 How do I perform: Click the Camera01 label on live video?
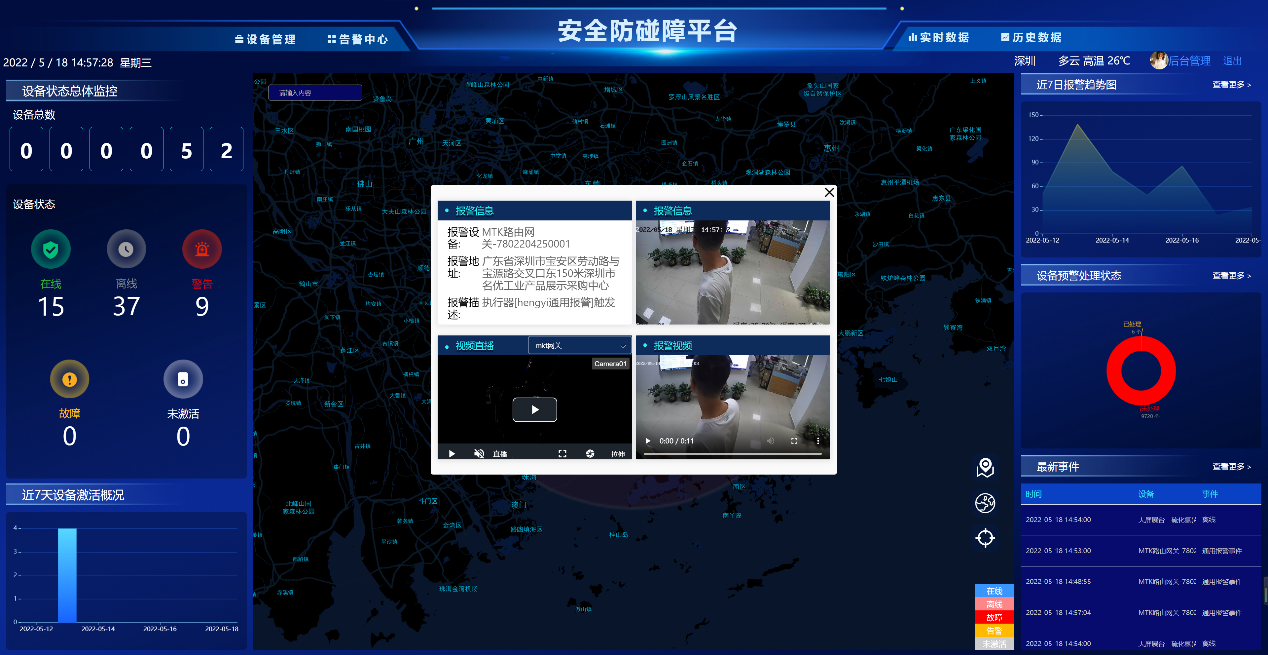pos(611,364)
